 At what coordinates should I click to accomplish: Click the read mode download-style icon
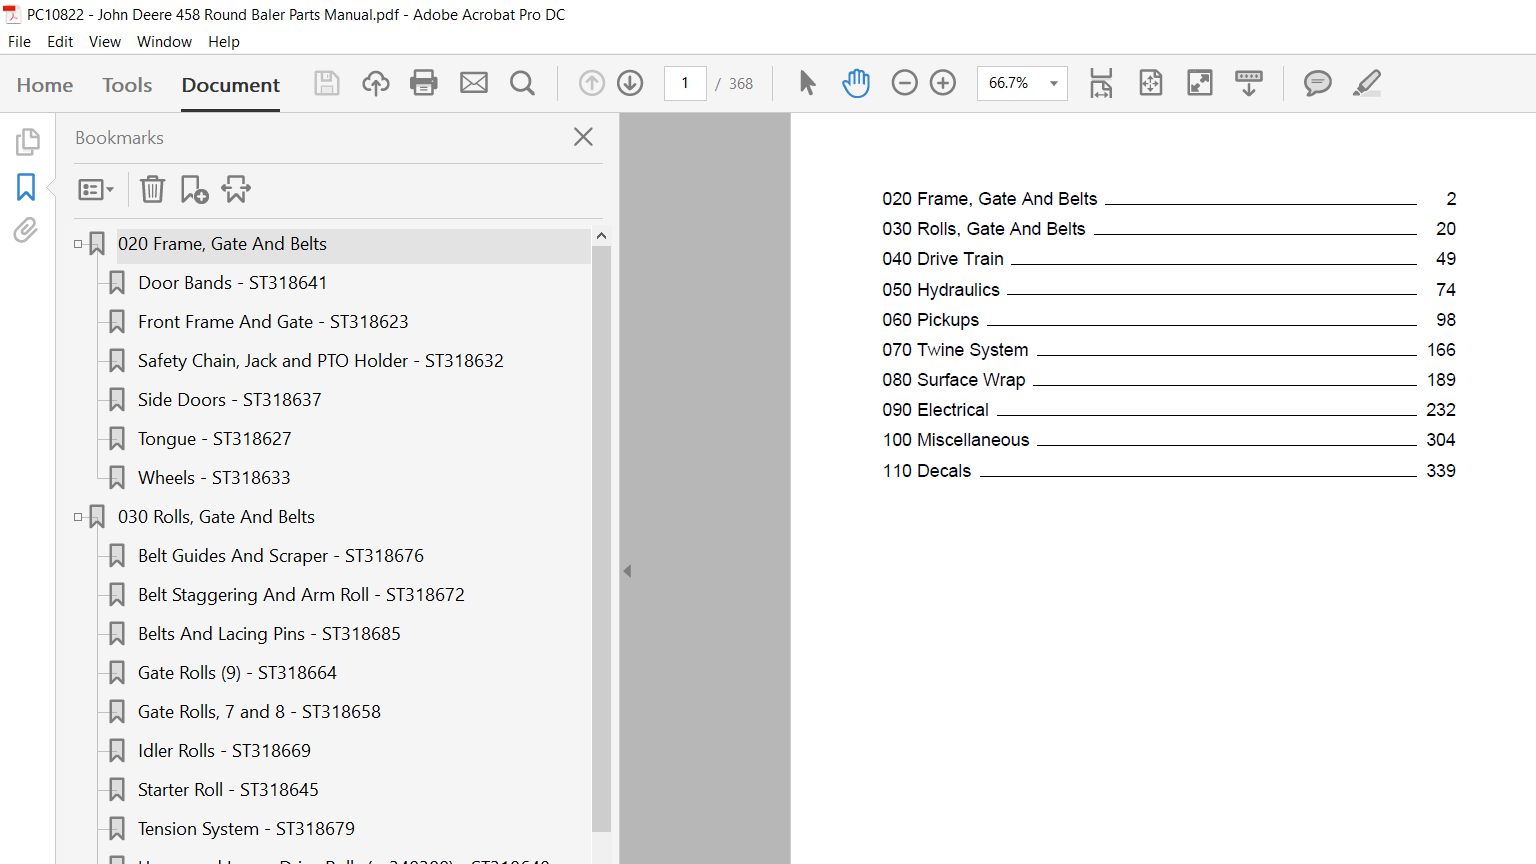1249,83
